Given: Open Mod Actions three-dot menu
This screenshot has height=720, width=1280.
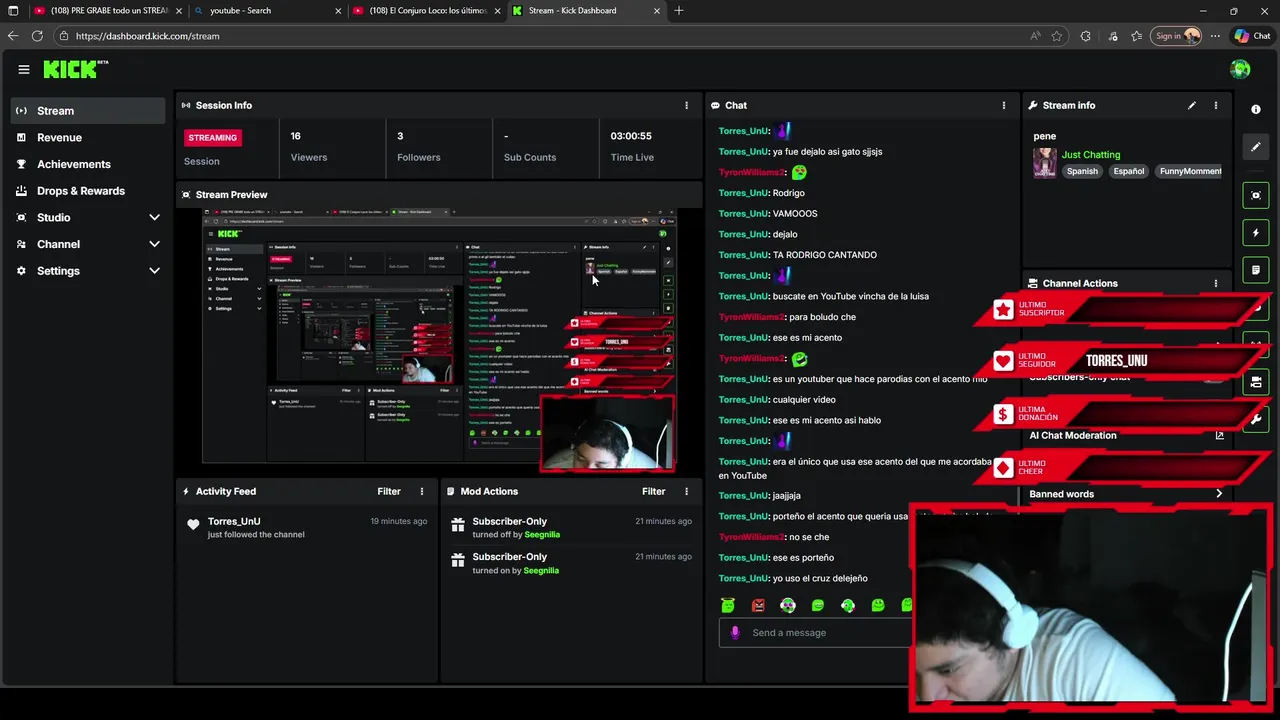Looking at the screenshot, I should pyautogui.click(x=686, y=491).
